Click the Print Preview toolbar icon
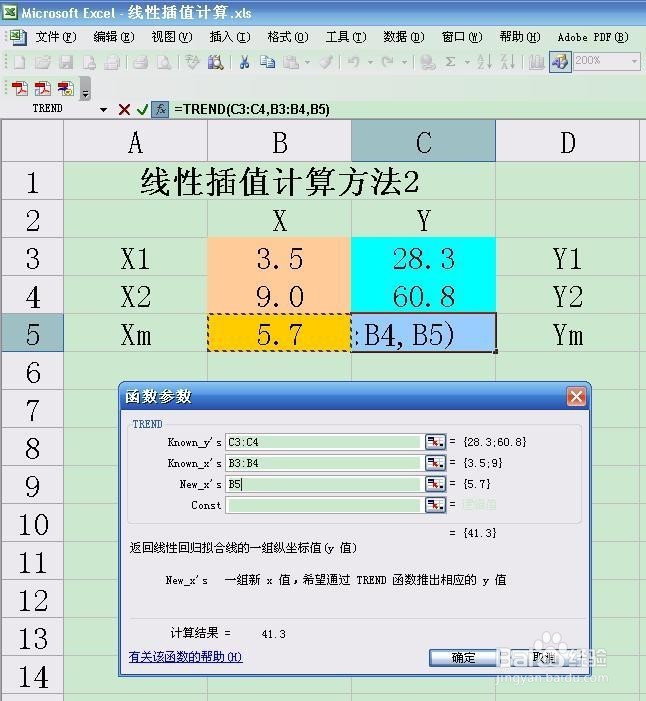This screenshot has width=646, height=701. 164,62
